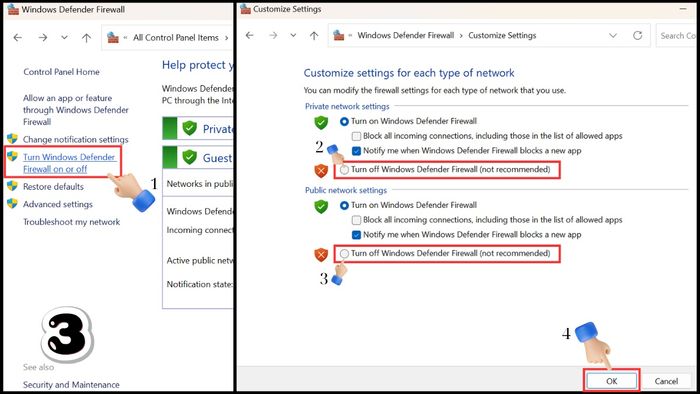Image resolution: width=700 pixels, height=394 pixels.
Task: Click red shield icon in private network settings
Action: (321, 170)
